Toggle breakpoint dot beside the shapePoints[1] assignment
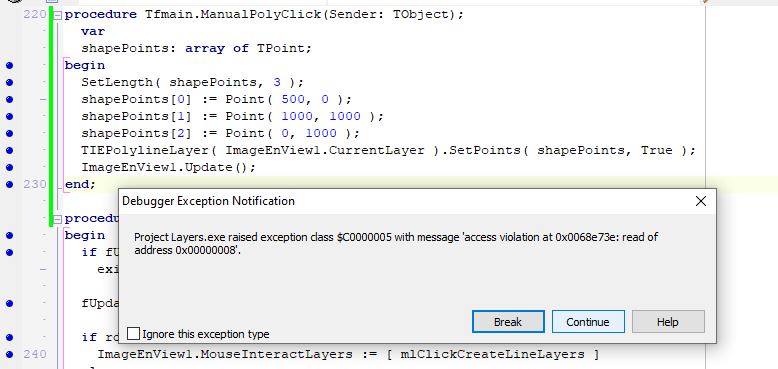This screenshot has width=778, height=369. (x=9, y=117)
